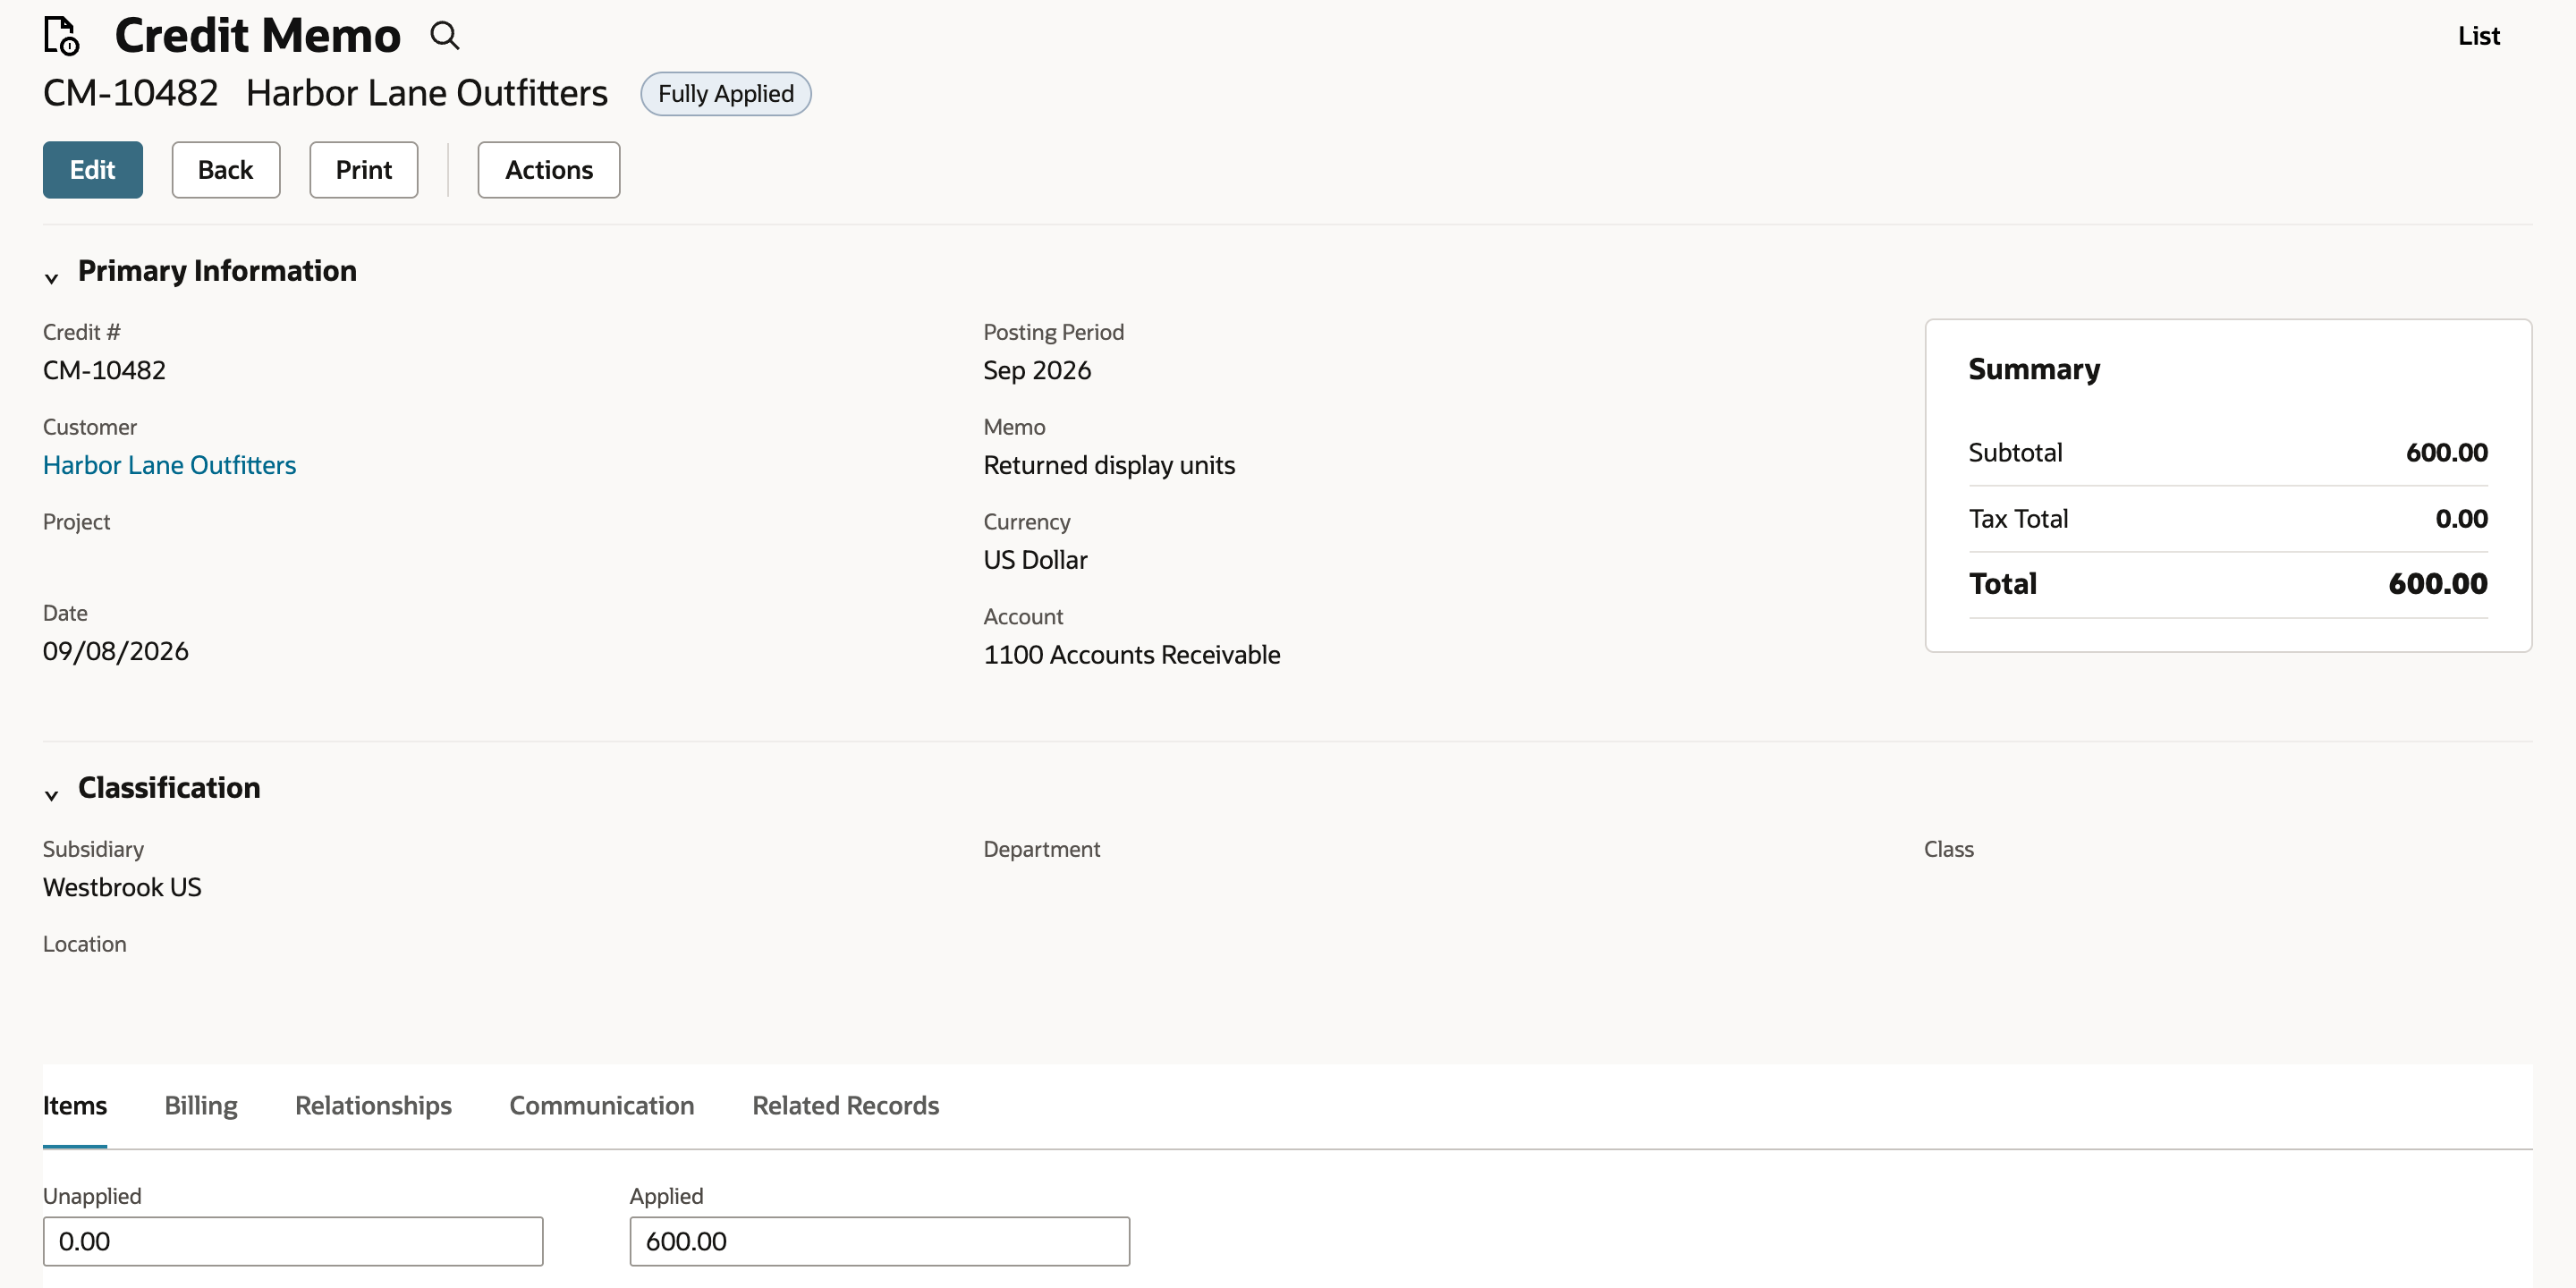Click the Department field label
This screenshot has width=2576, height=1288.
pyautogui.click(x=1041, y=849)
